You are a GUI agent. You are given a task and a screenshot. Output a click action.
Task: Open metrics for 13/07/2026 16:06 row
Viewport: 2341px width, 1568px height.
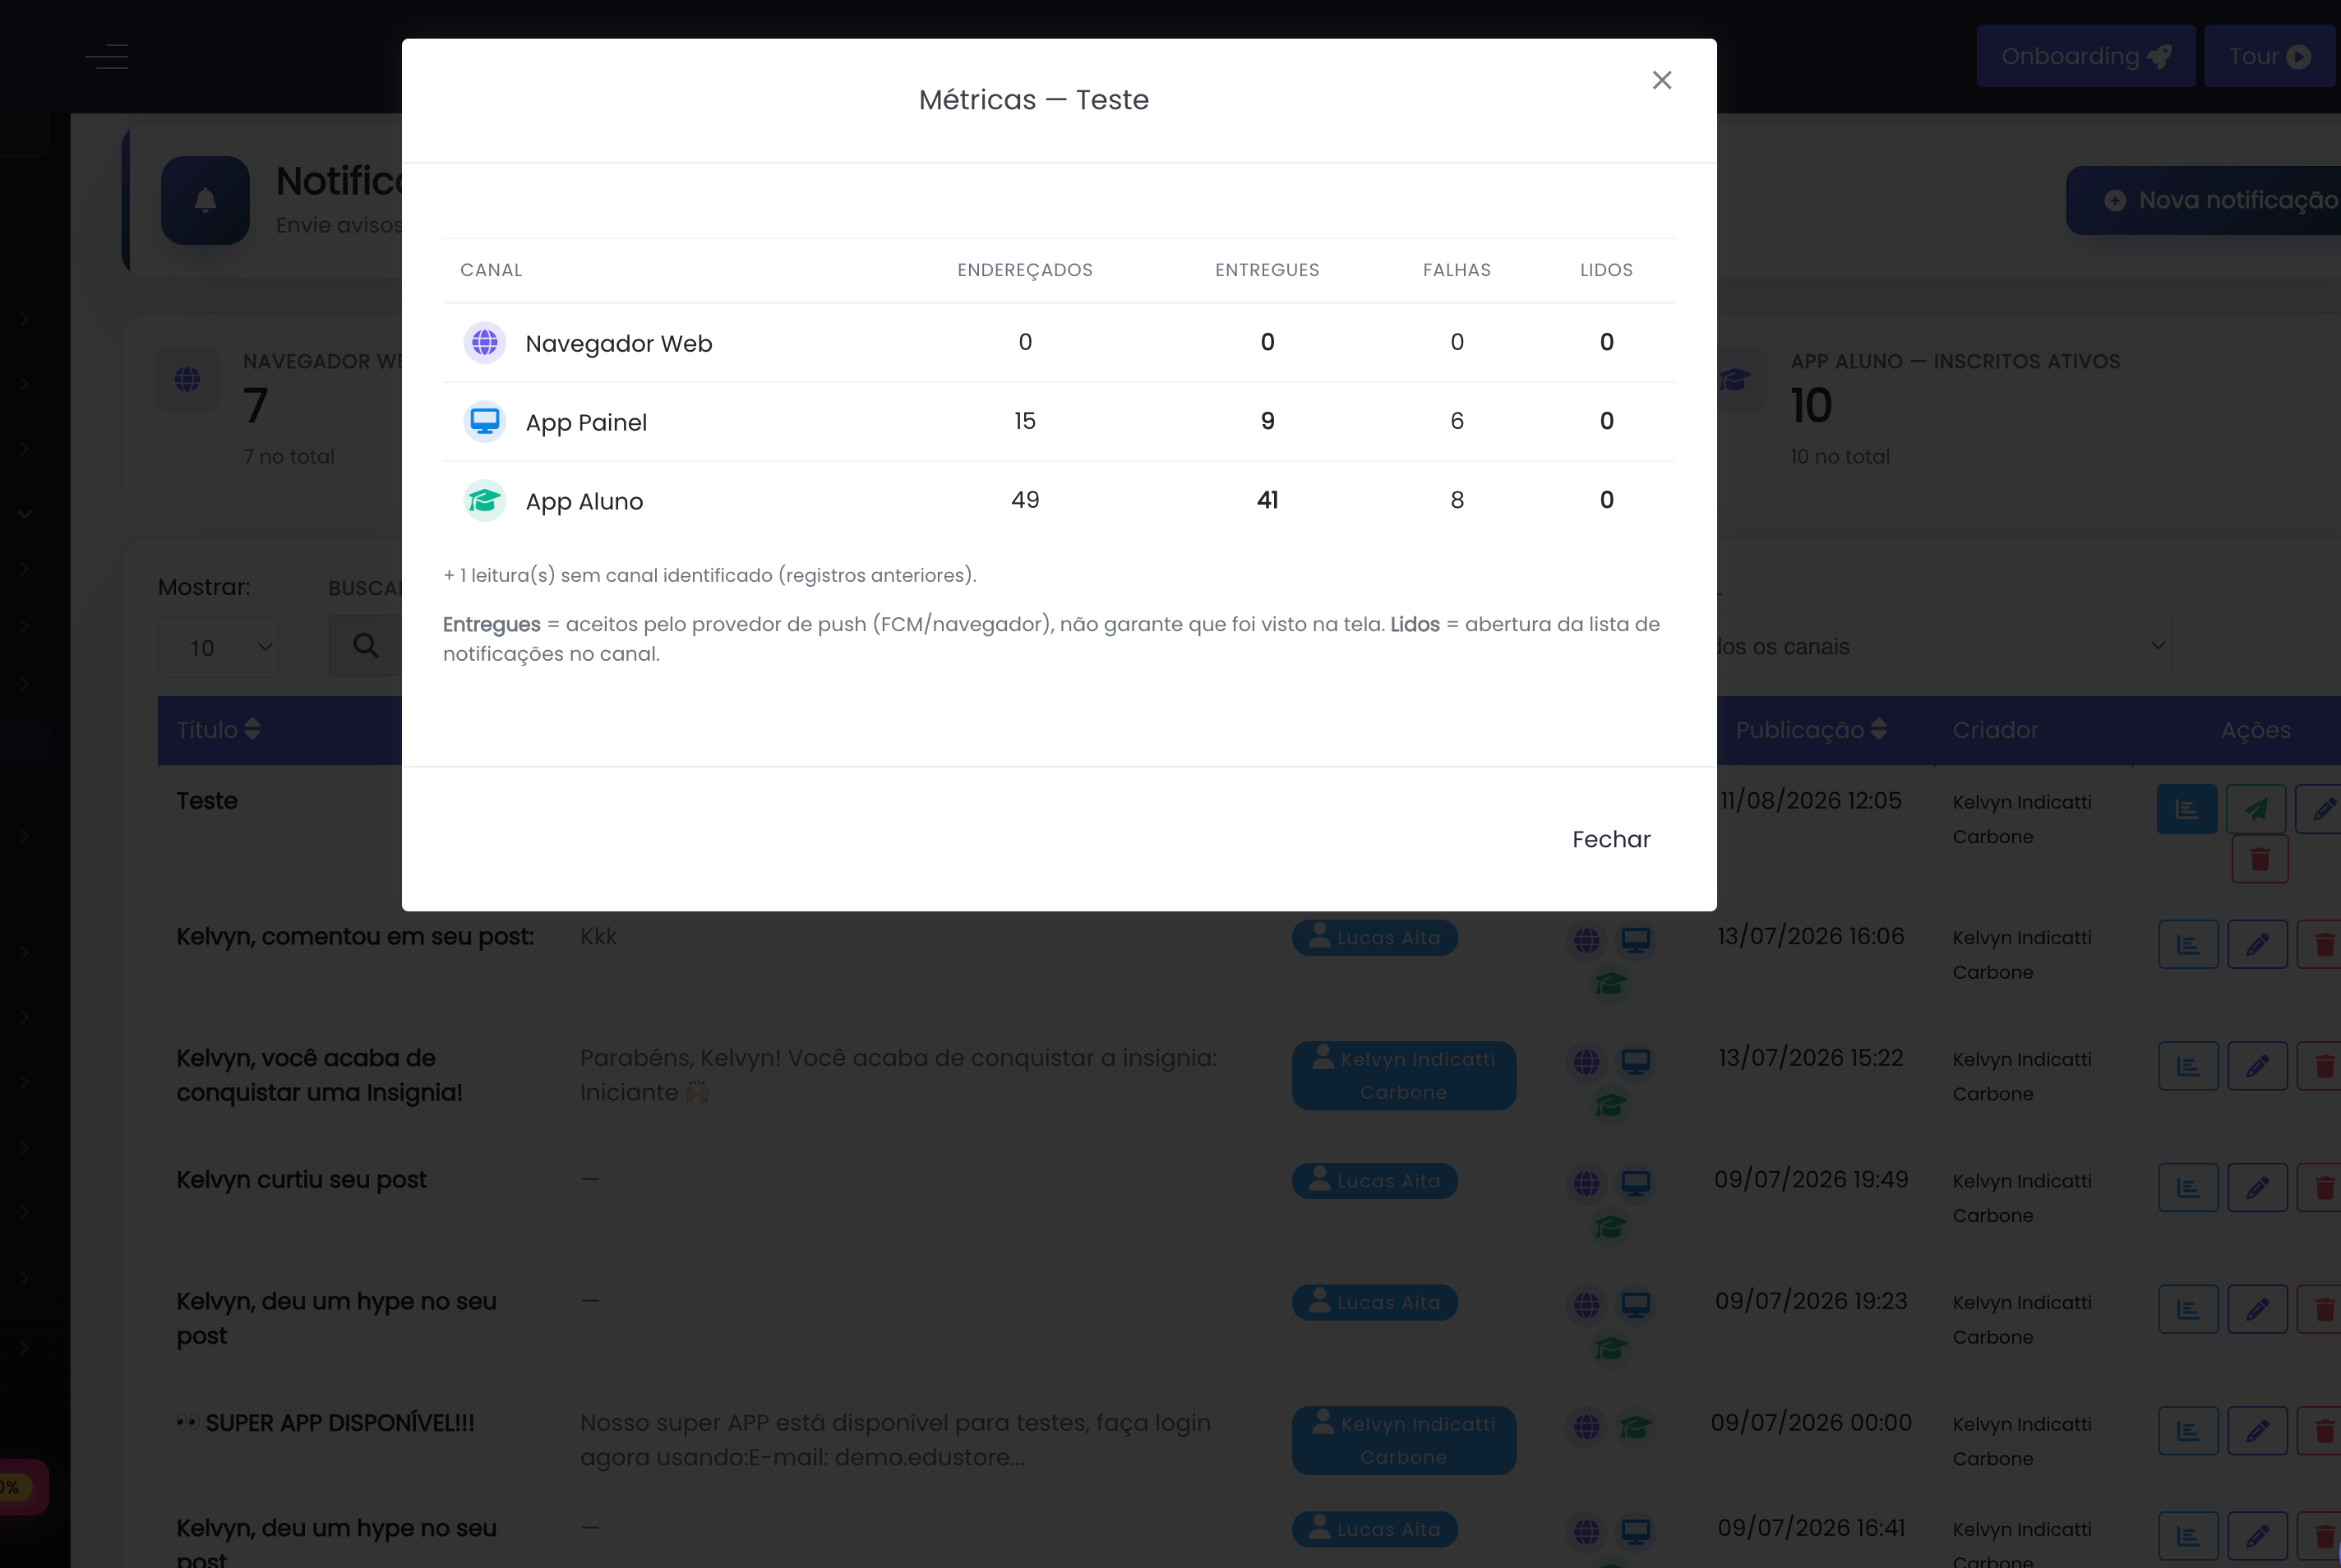[2188, 945]
